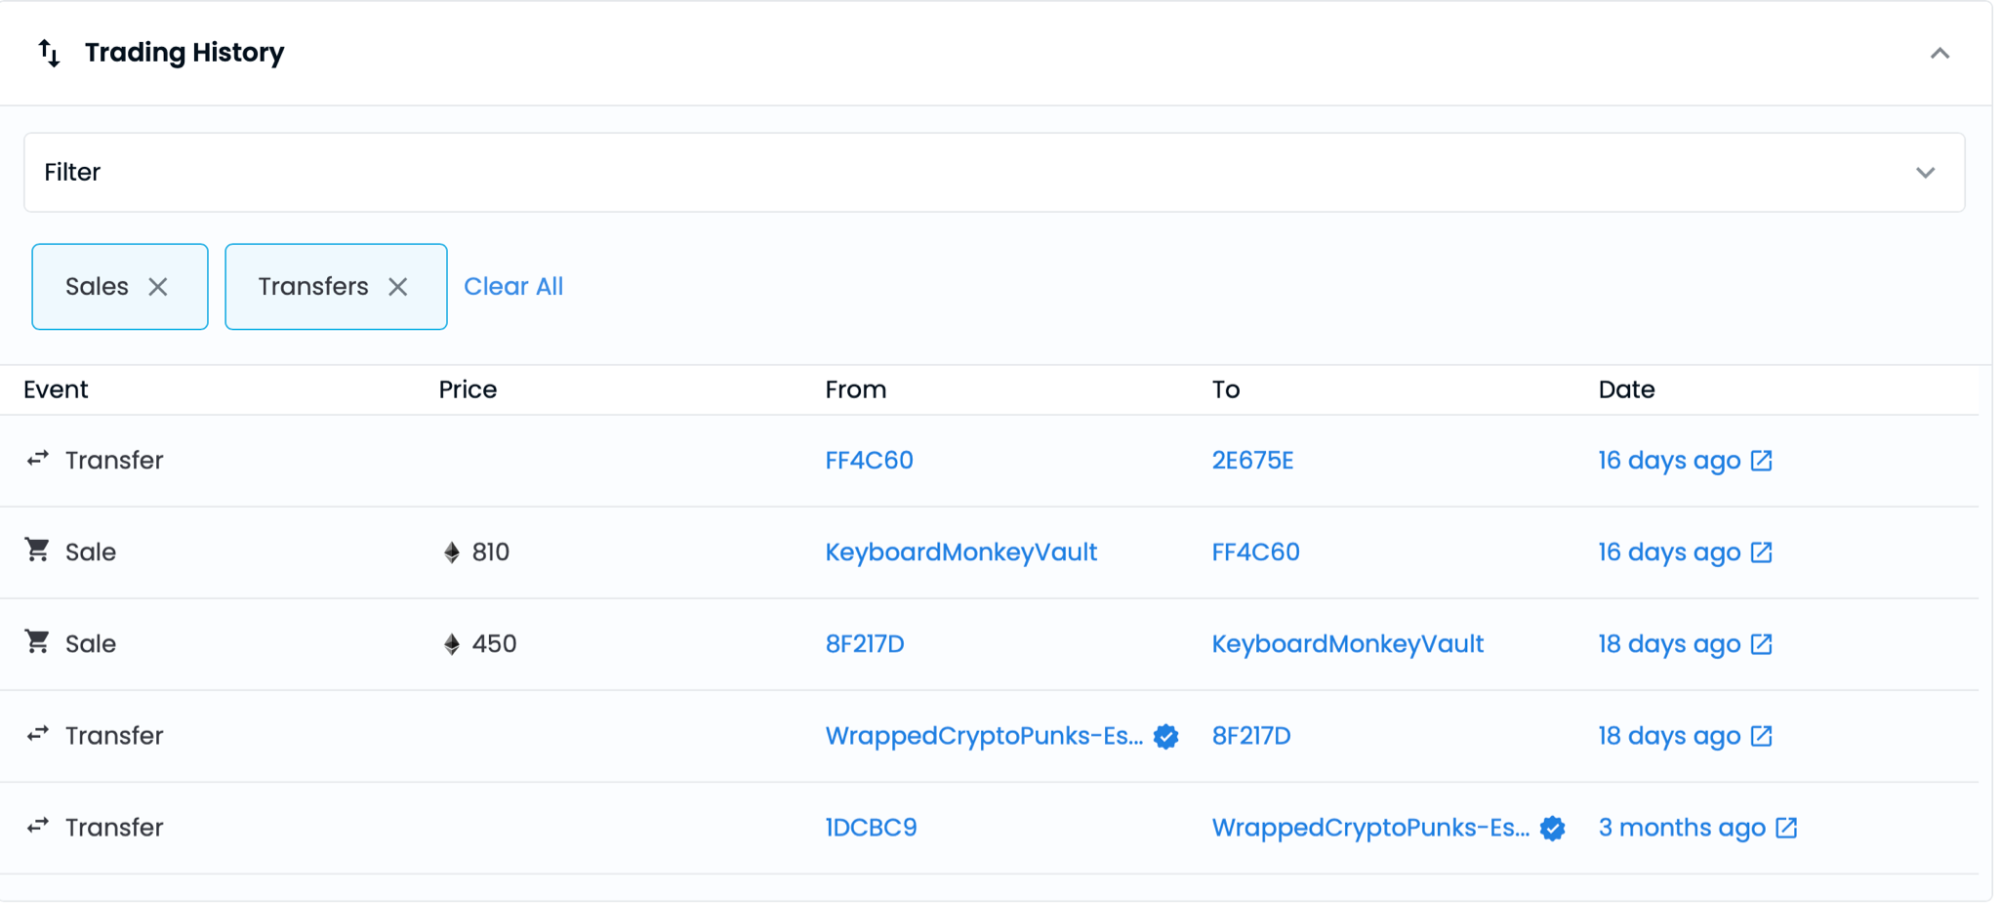Image resolution: width=1999 pixels, height=909 pixels.
Task: Click transfer arrows icon in WrappedCryptoPunks-to-8F217D row
Action: [38, 734]
